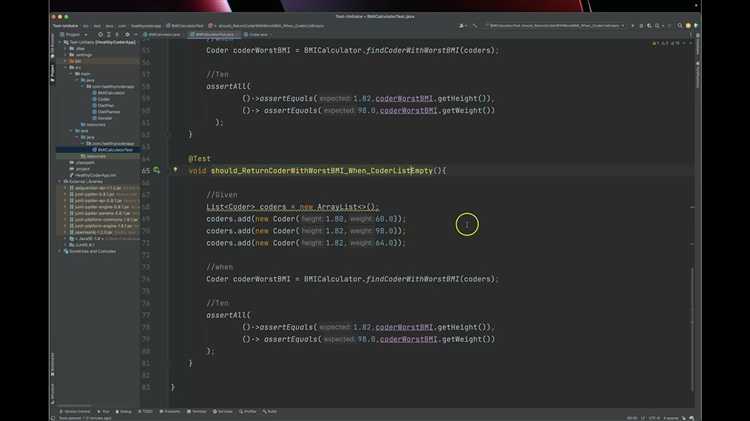
Task: Click the Build project hammer icon
Action: pos(475,25)
